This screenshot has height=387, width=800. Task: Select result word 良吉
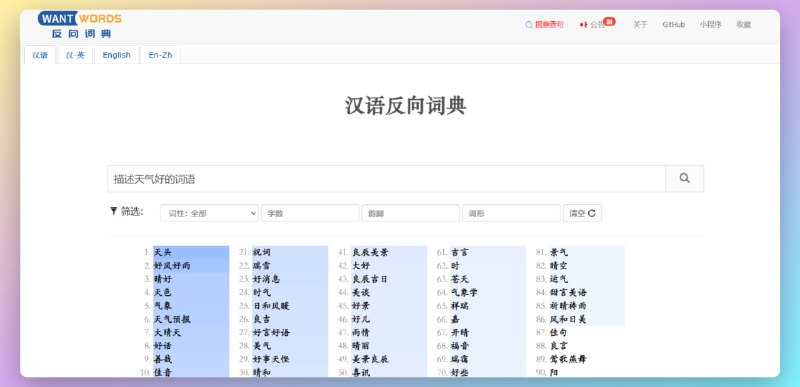262,319
